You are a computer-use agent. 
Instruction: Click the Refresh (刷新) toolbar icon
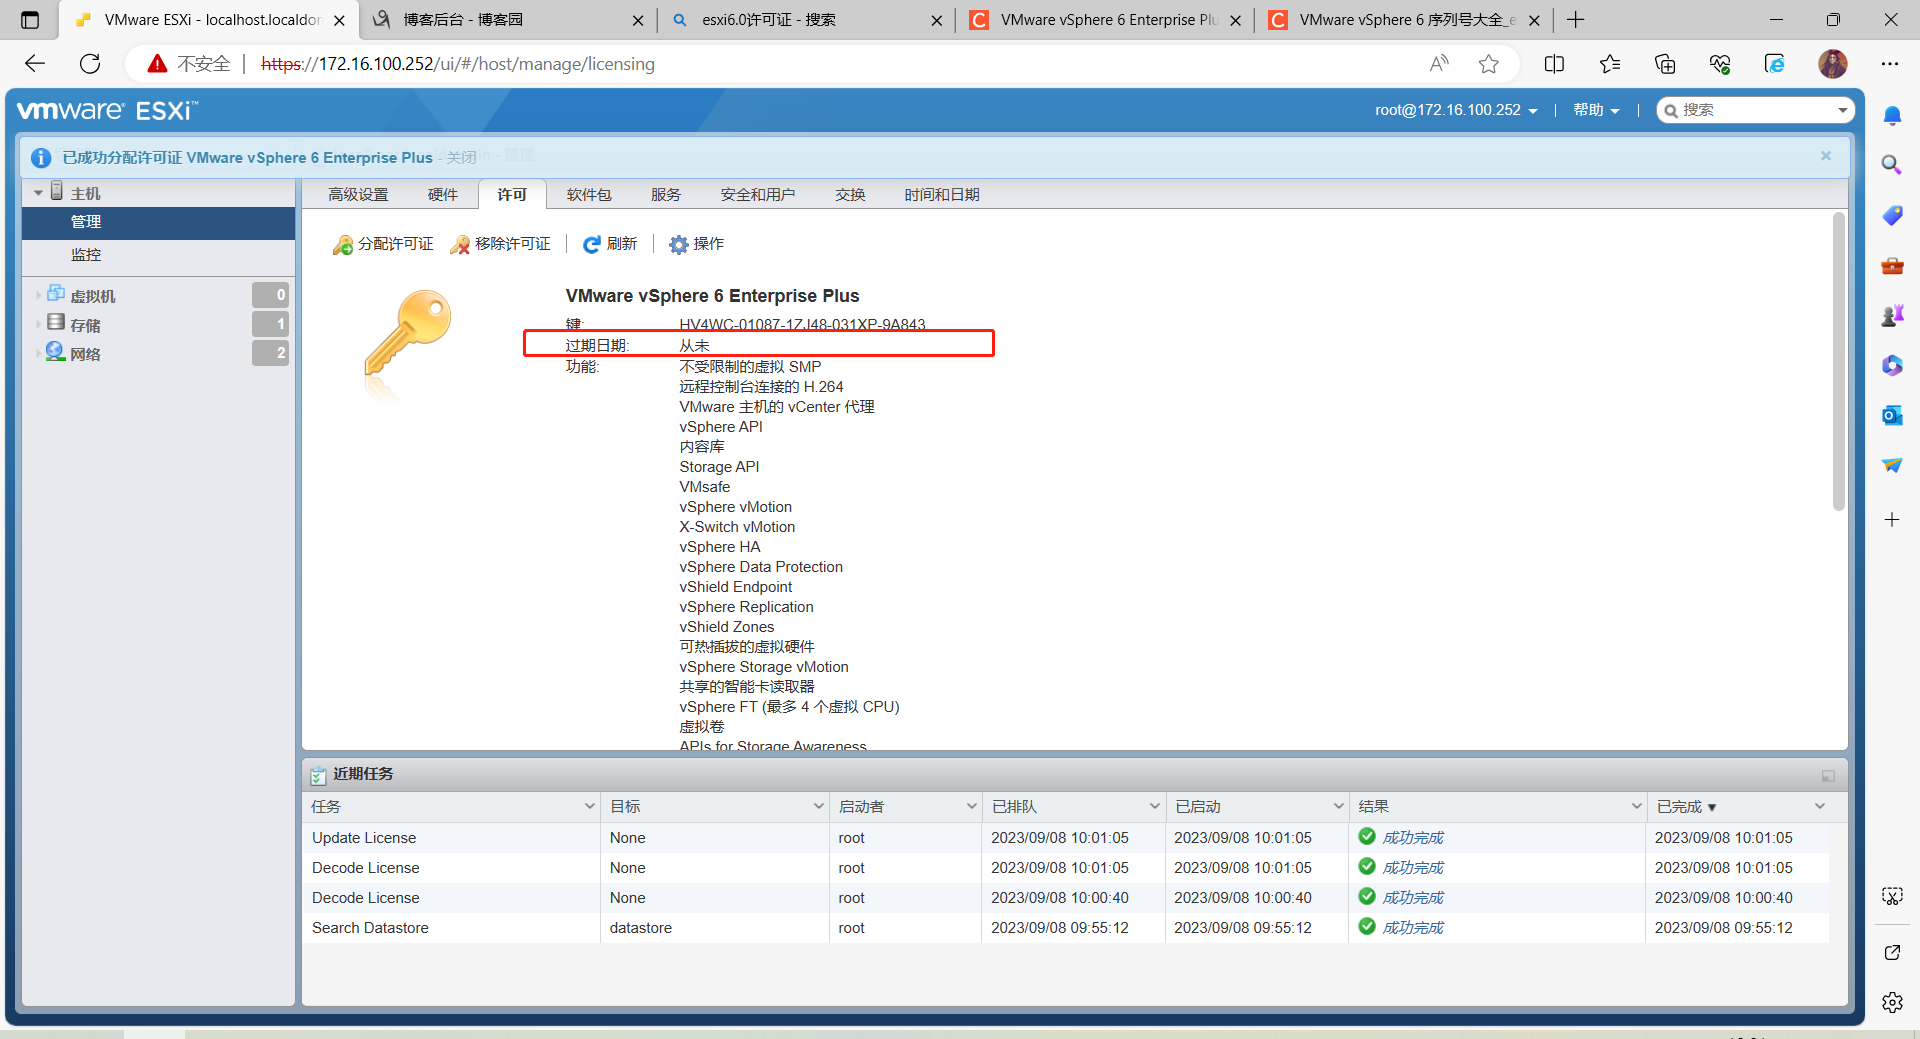[x=592, y=245]
